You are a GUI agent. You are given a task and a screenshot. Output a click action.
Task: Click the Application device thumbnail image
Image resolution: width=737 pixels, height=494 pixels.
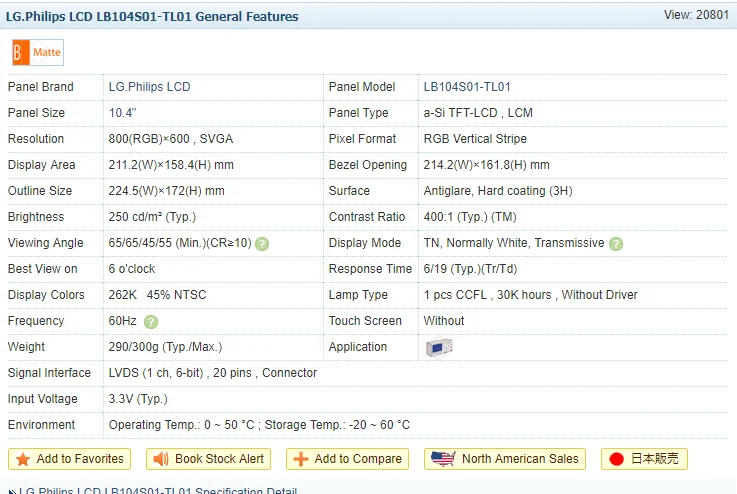click(439, 348)
